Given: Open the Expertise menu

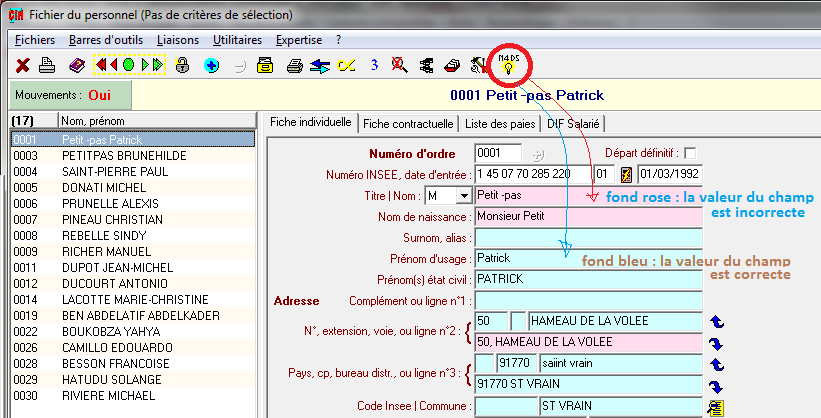Looking at the screenshot, I should 299,40.
